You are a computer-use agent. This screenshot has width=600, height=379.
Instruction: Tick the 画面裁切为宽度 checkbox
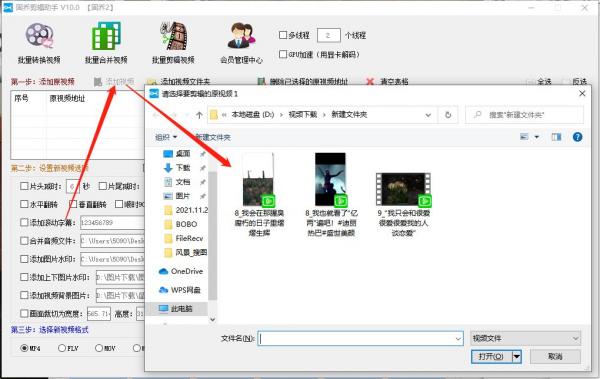[24, 314]
